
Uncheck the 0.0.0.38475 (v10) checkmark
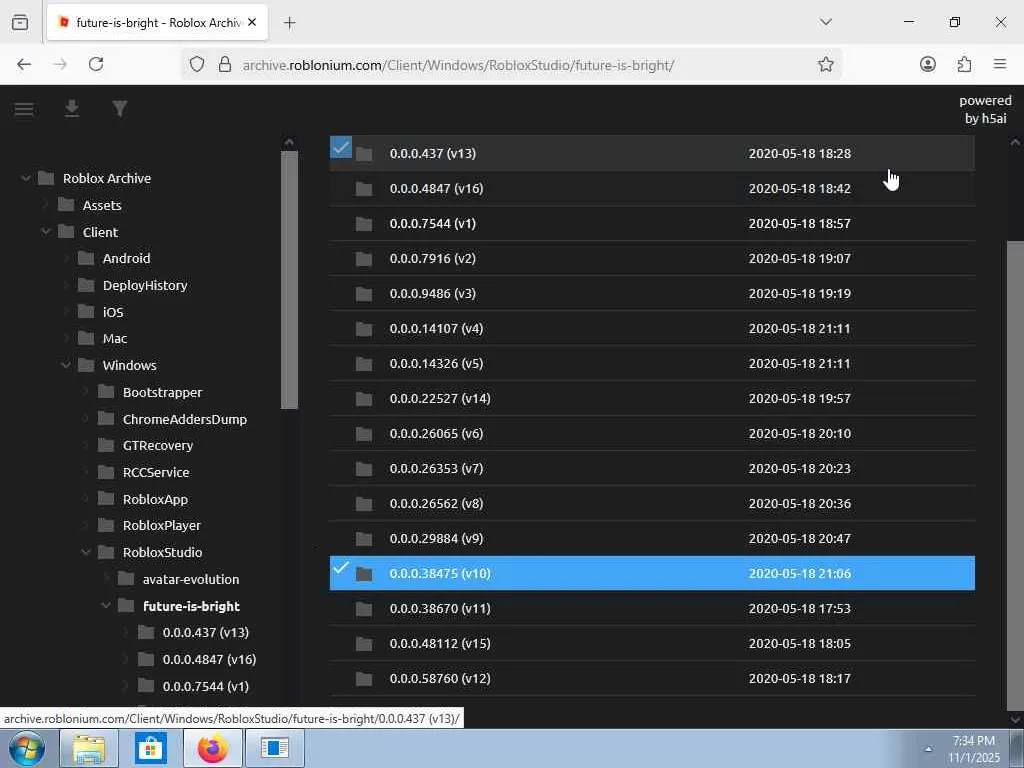click(x=341, y=567)
